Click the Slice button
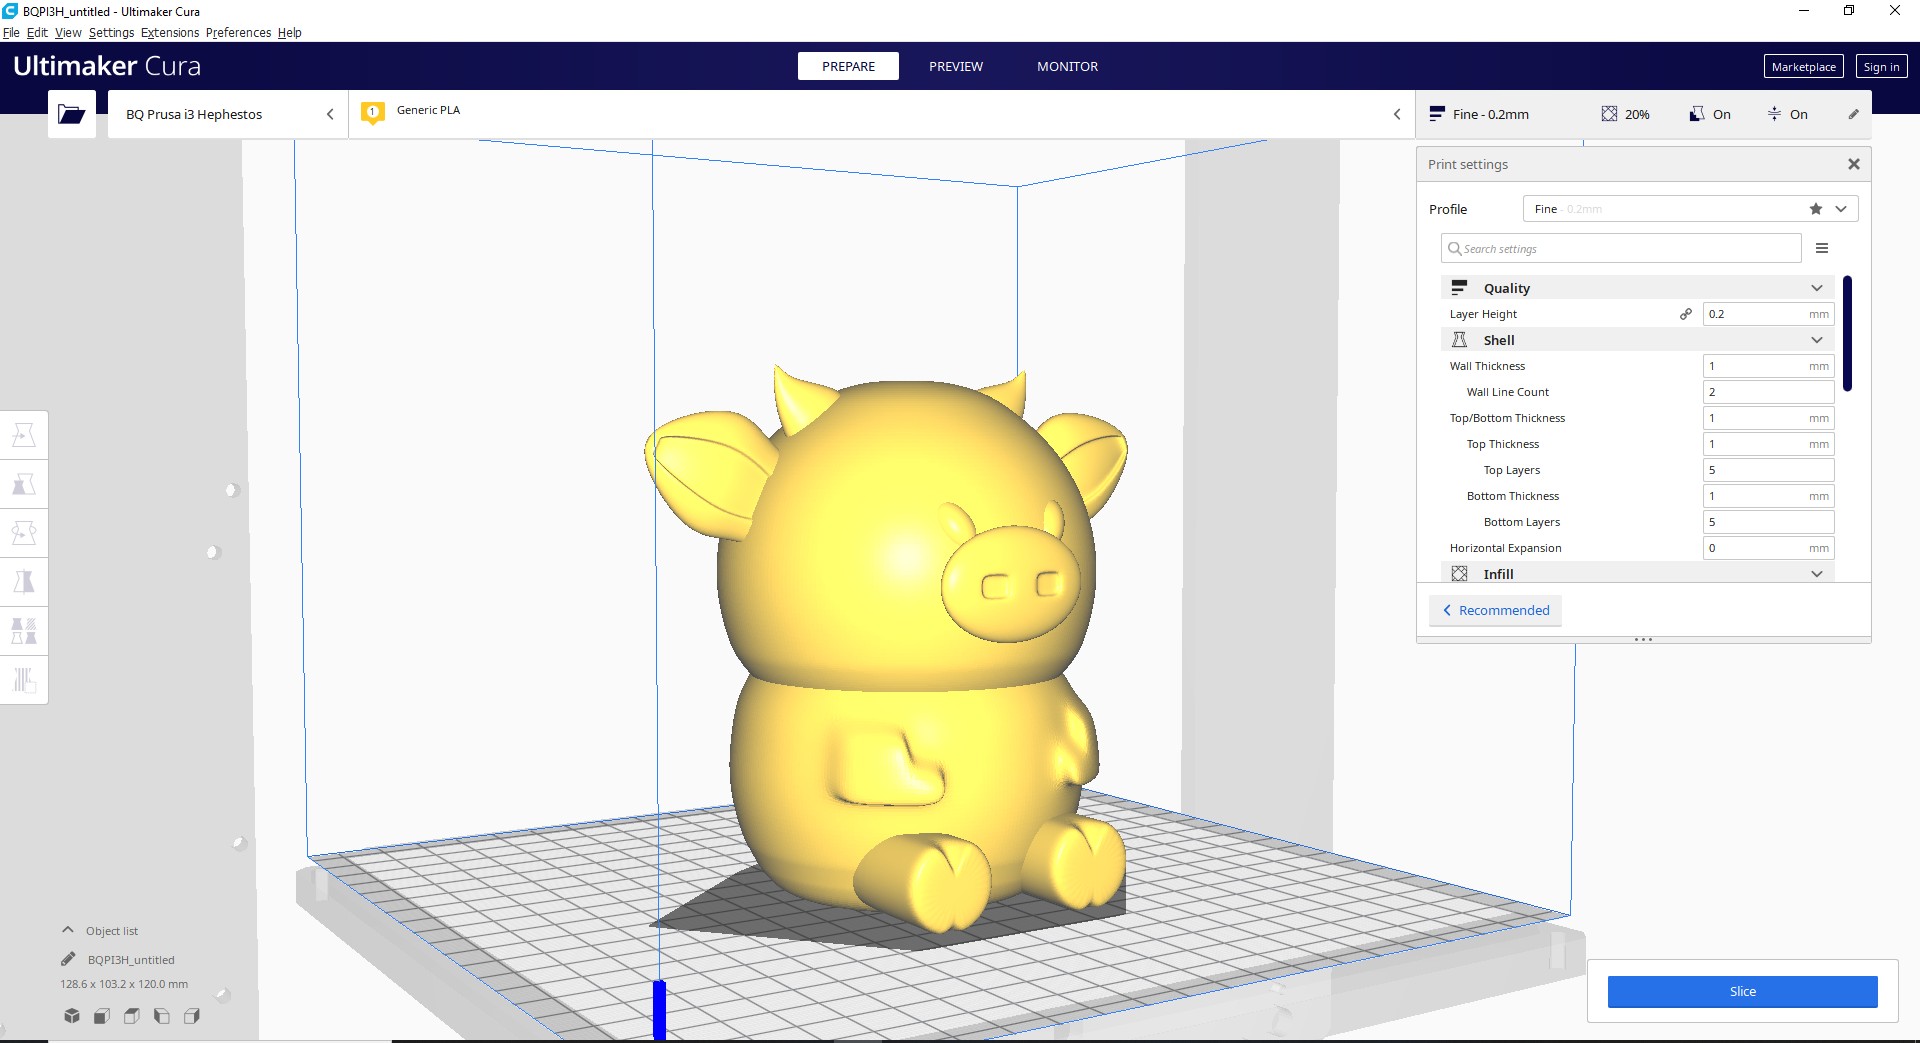The height and width of the screenshot is (1043, 1920). (x=1742, y=991)
